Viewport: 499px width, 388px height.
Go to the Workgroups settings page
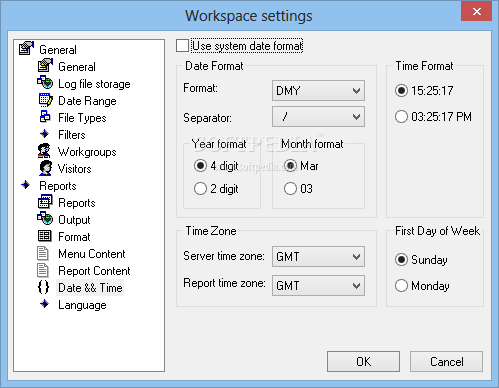(87, 152)
